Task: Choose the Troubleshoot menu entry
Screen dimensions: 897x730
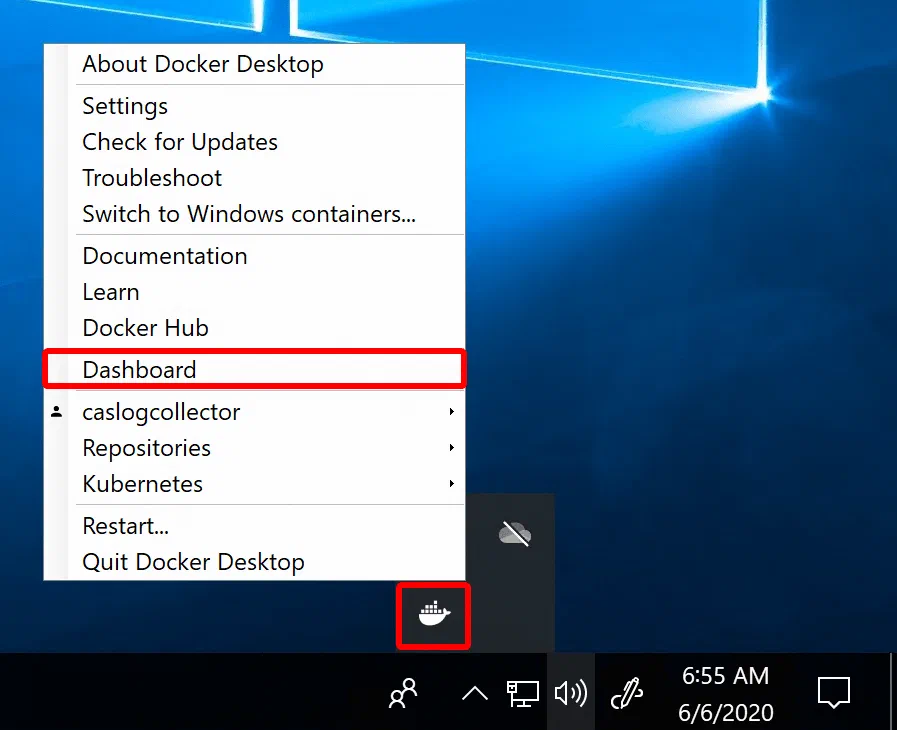Action: coord(255,178)
